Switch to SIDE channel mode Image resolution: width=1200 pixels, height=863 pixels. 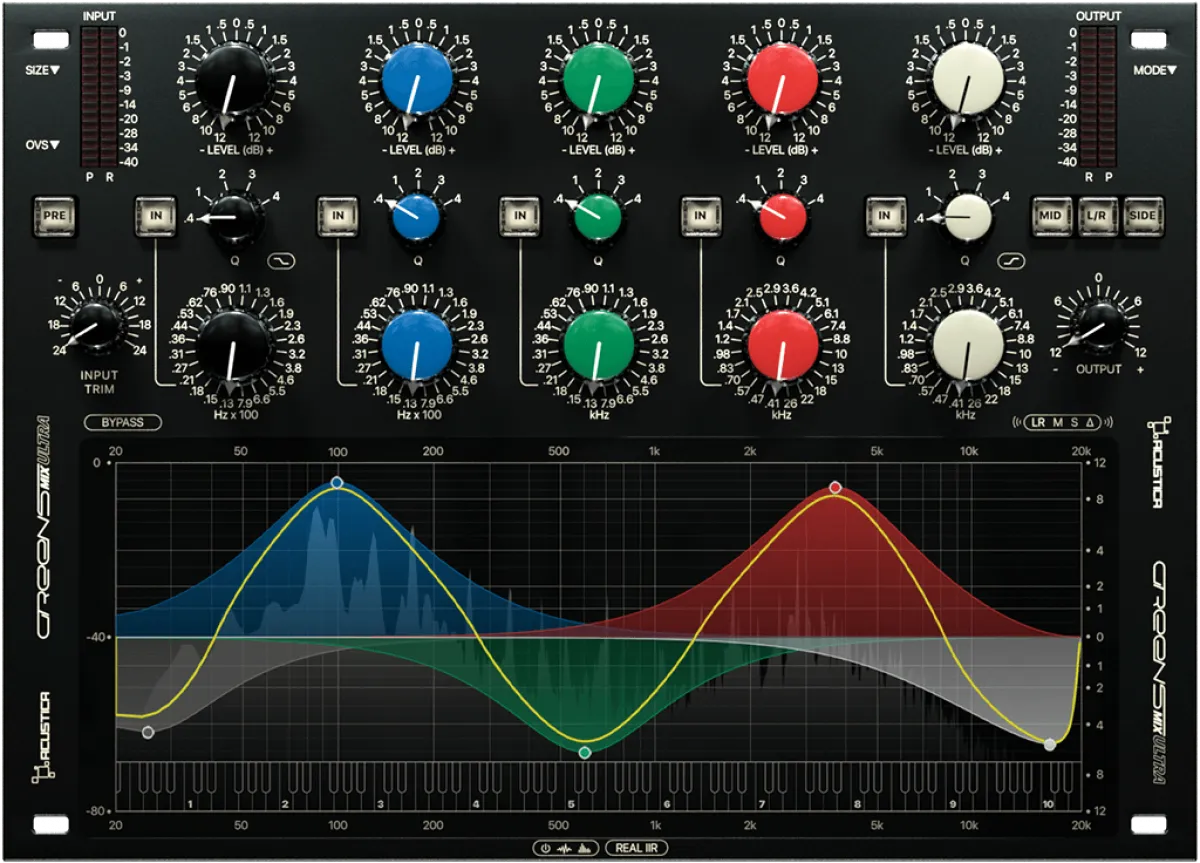coord(1143,213)
